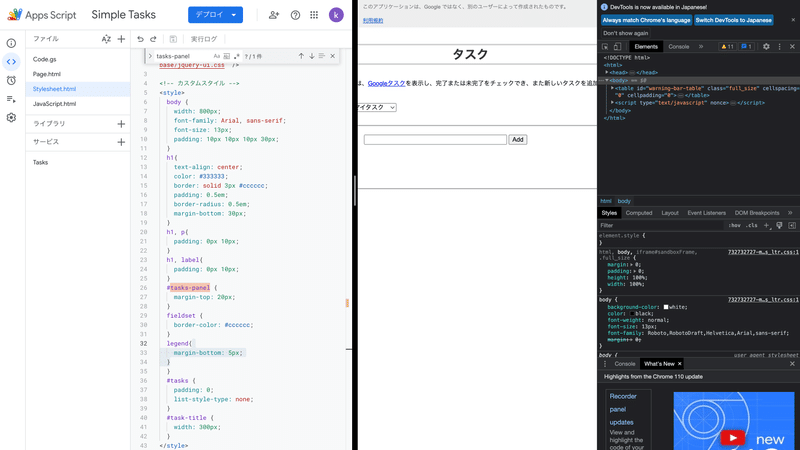
Task: Open the account avatar with letter k
Action: coord(336,15)
